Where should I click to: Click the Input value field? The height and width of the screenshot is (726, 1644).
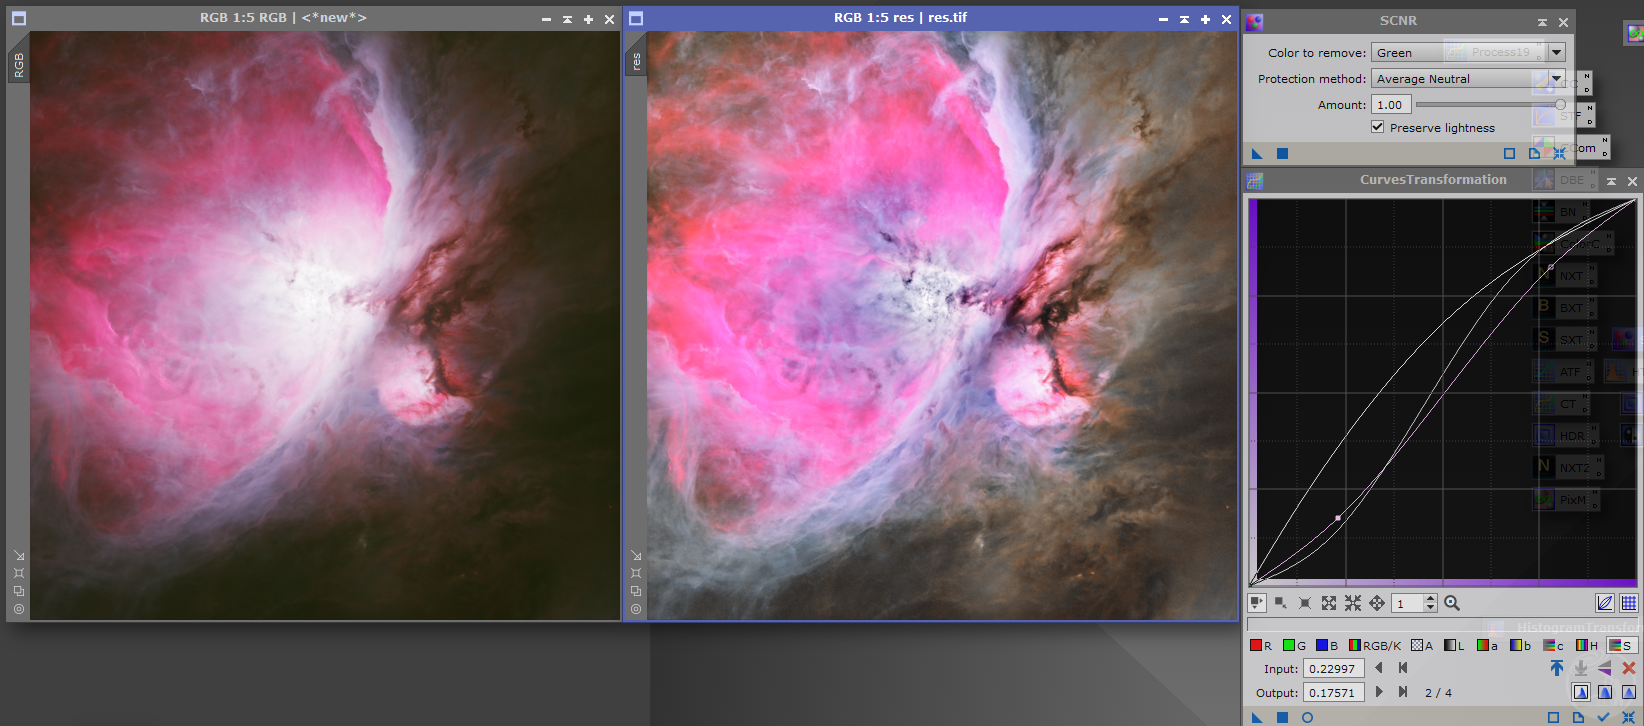1333,669
